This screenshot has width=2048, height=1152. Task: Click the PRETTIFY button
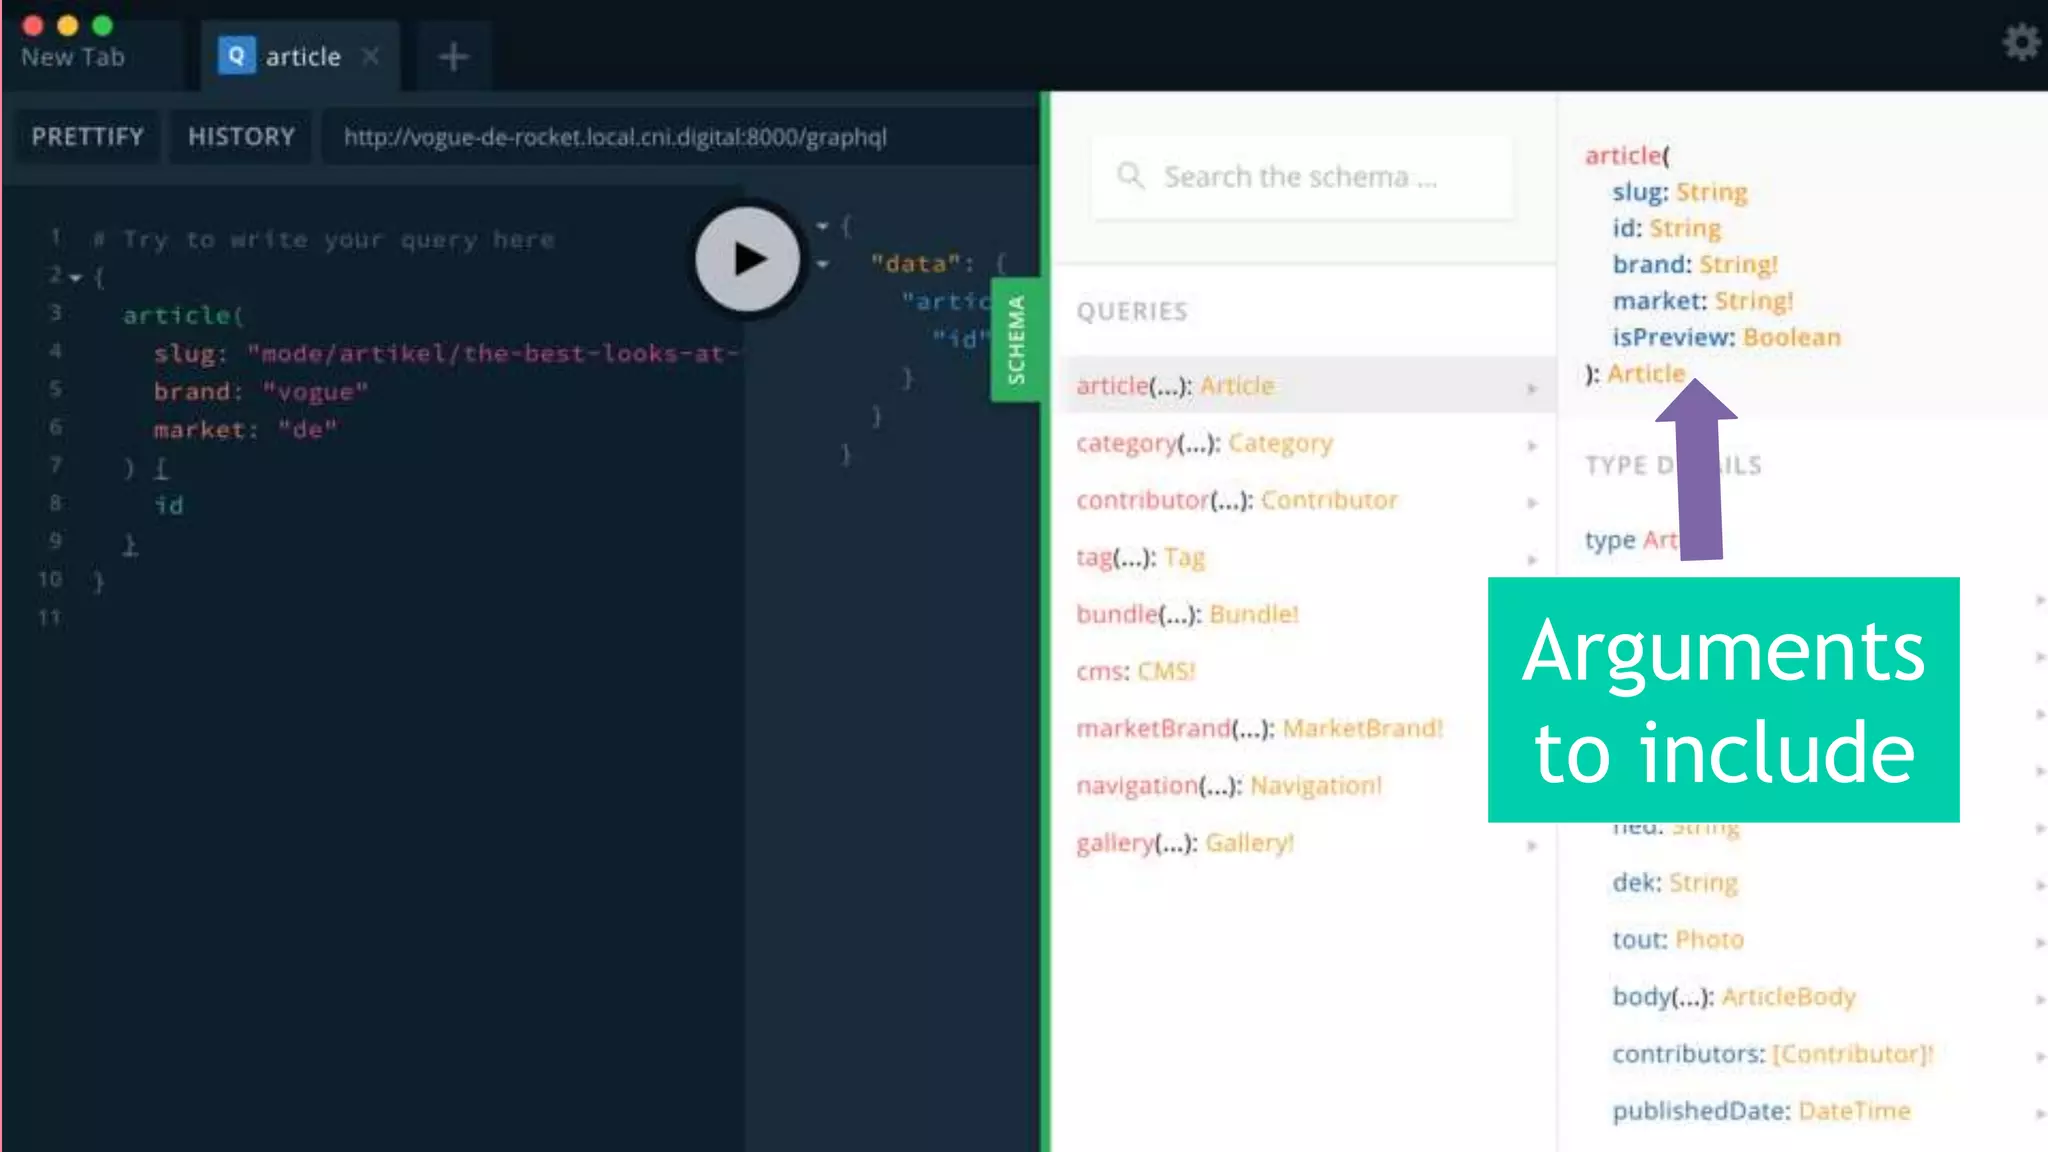(88, 137)
